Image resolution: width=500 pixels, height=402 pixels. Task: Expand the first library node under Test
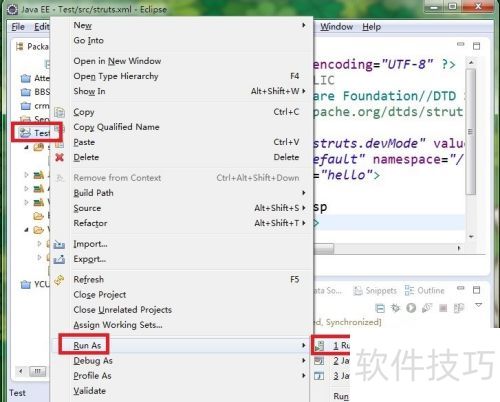pyautogui.click(x=26, y=174)
